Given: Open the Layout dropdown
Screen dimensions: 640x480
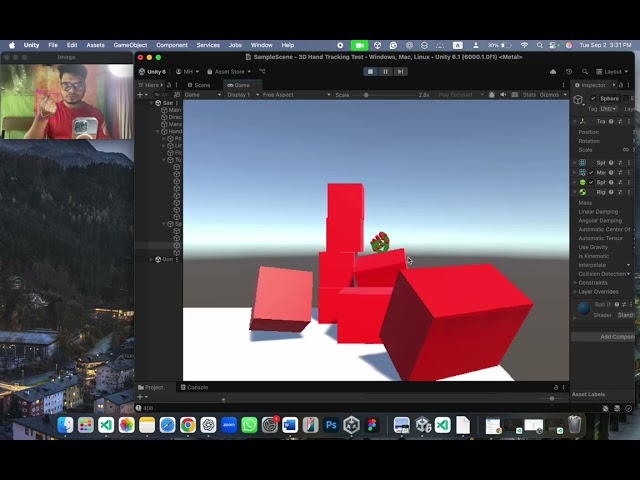Looking at the screenshot, I should (x=612, y=72).
